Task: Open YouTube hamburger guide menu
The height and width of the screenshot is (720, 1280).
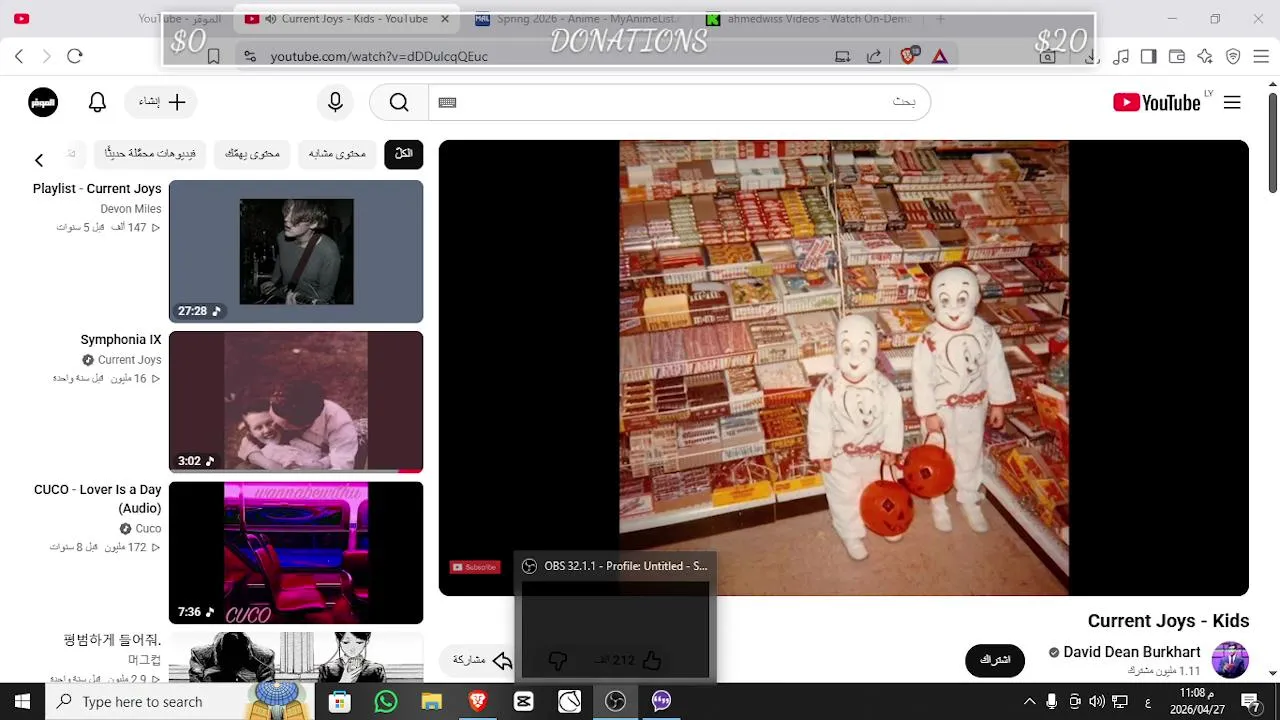Action: (1232, 102)
